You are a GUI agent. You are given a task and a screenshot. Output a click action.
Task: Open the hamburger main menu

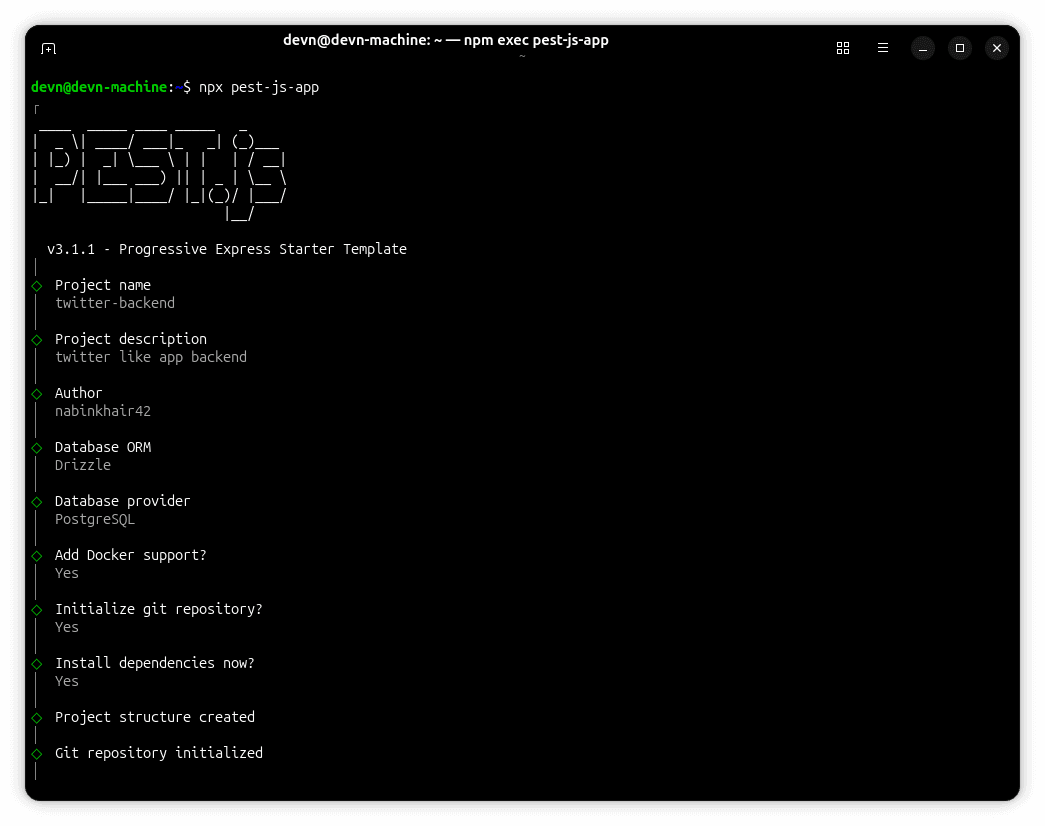click(x=882, y=48)
